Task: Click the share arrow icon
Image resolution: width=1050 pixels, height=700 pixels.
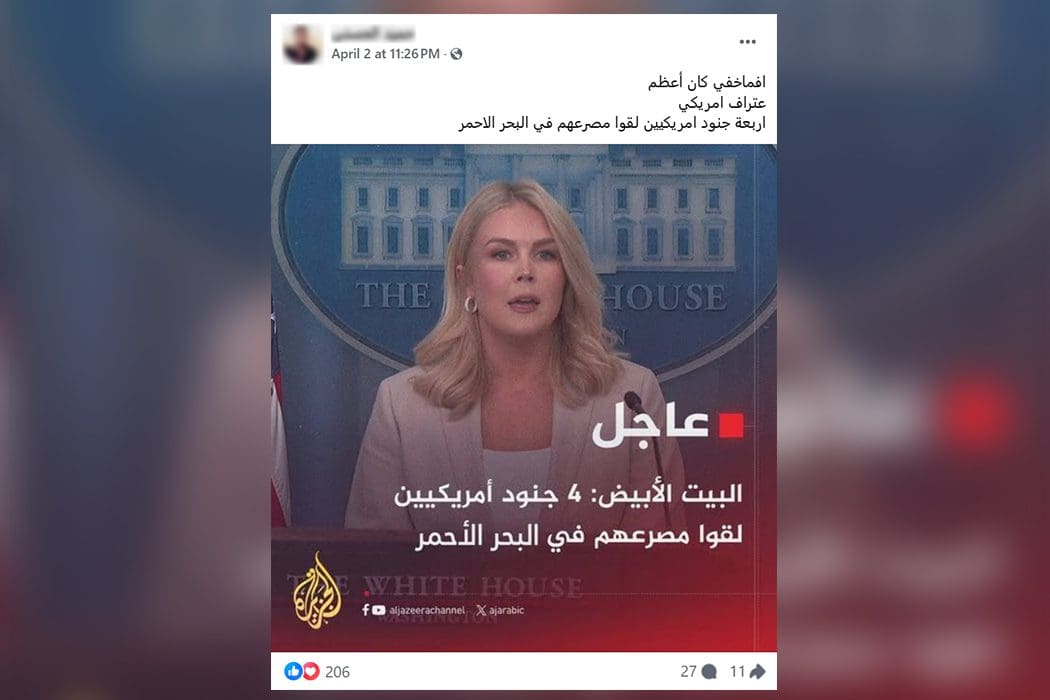Action: point(757,672)
